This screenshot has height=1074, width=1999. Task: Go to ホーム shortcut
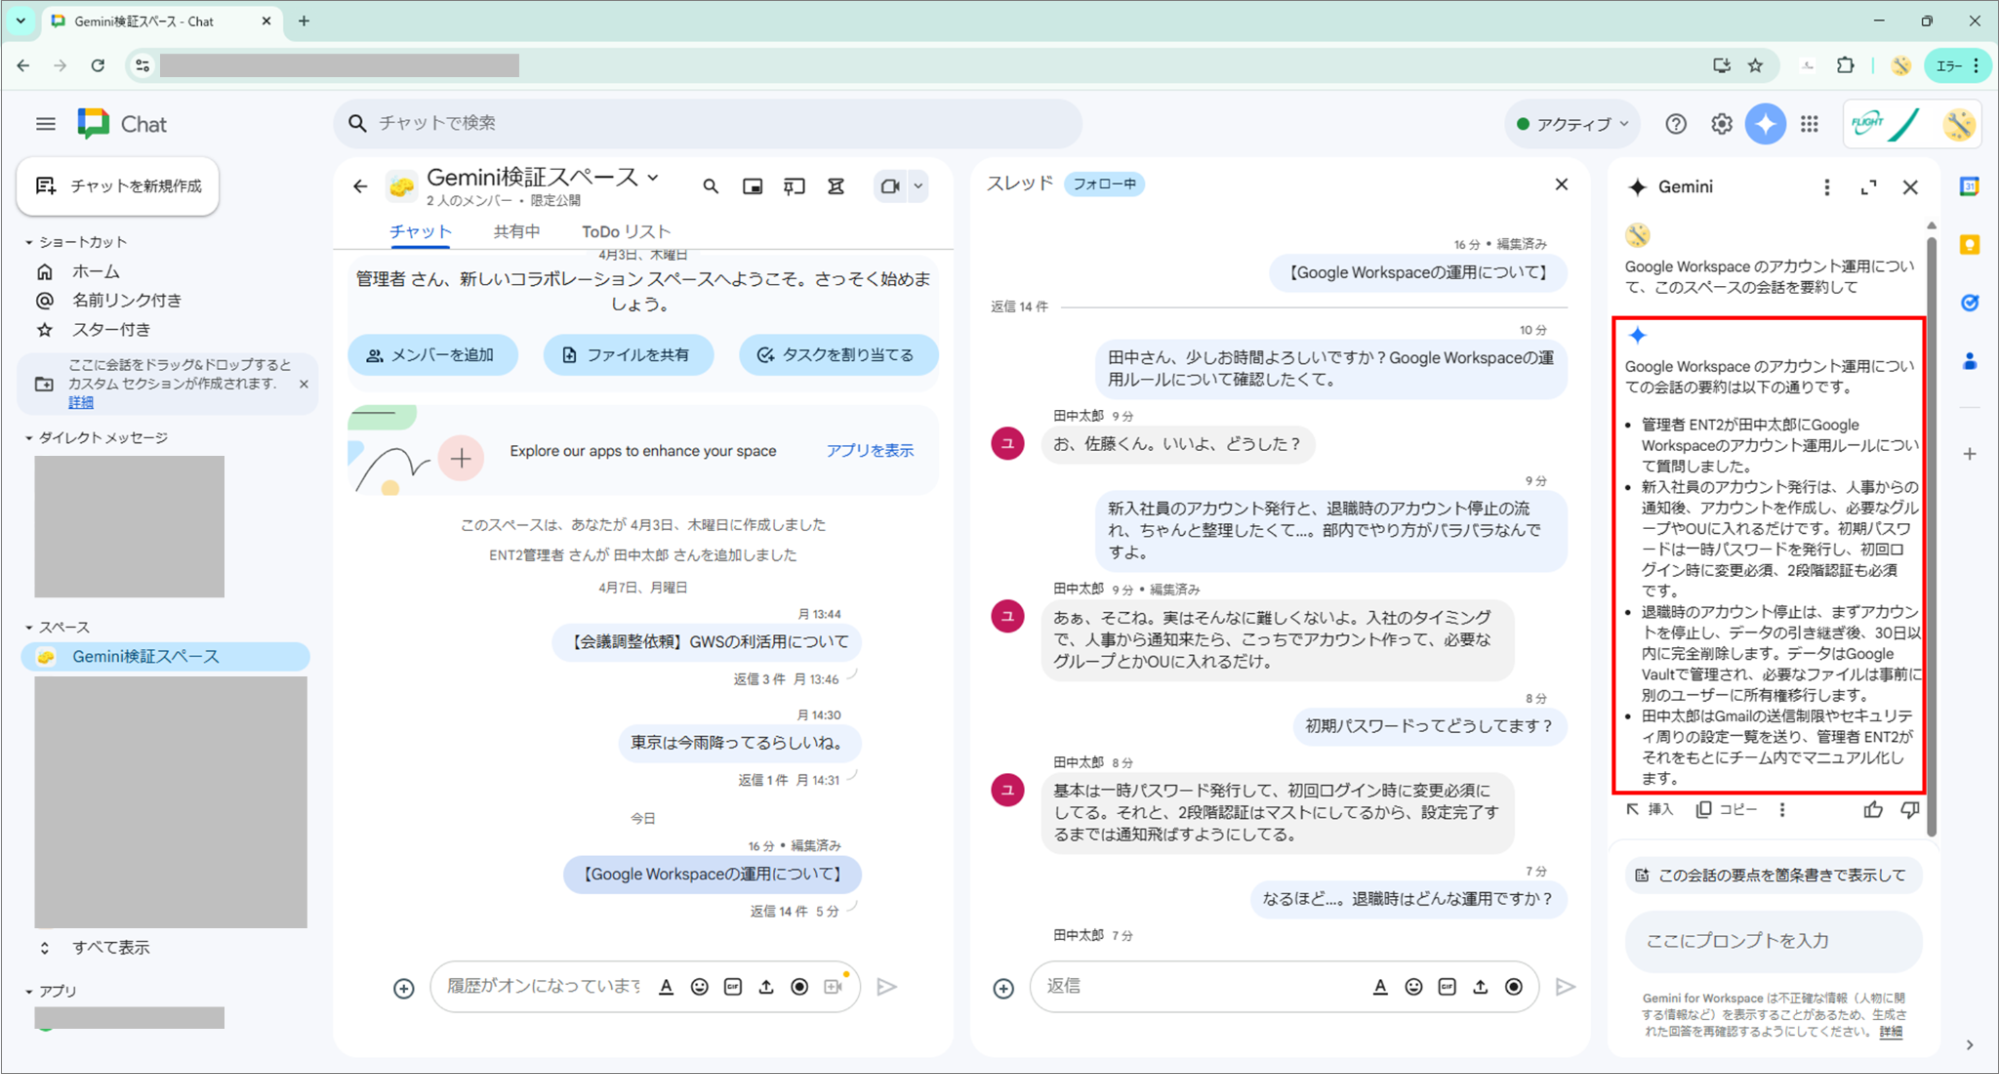pyautogui.click(x=96, y=272)
